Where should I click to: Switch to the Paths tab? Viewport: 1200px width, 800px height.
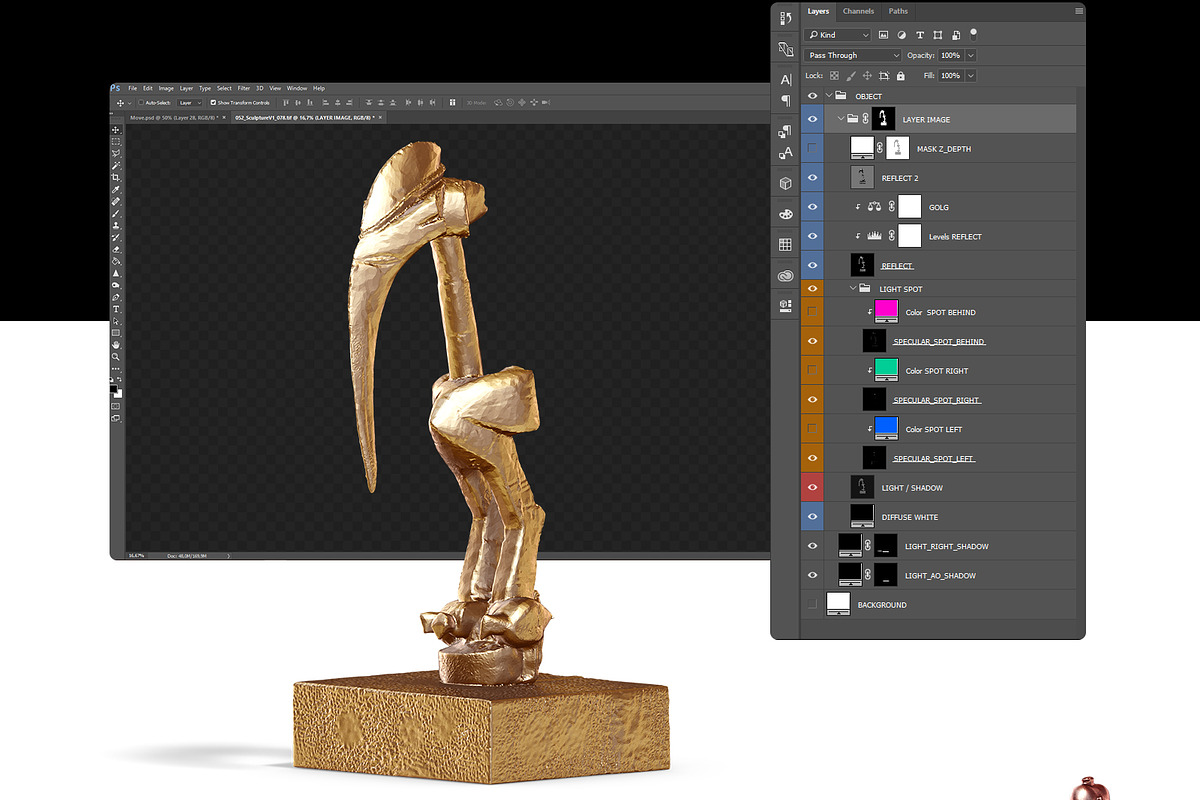coord(898,11)
